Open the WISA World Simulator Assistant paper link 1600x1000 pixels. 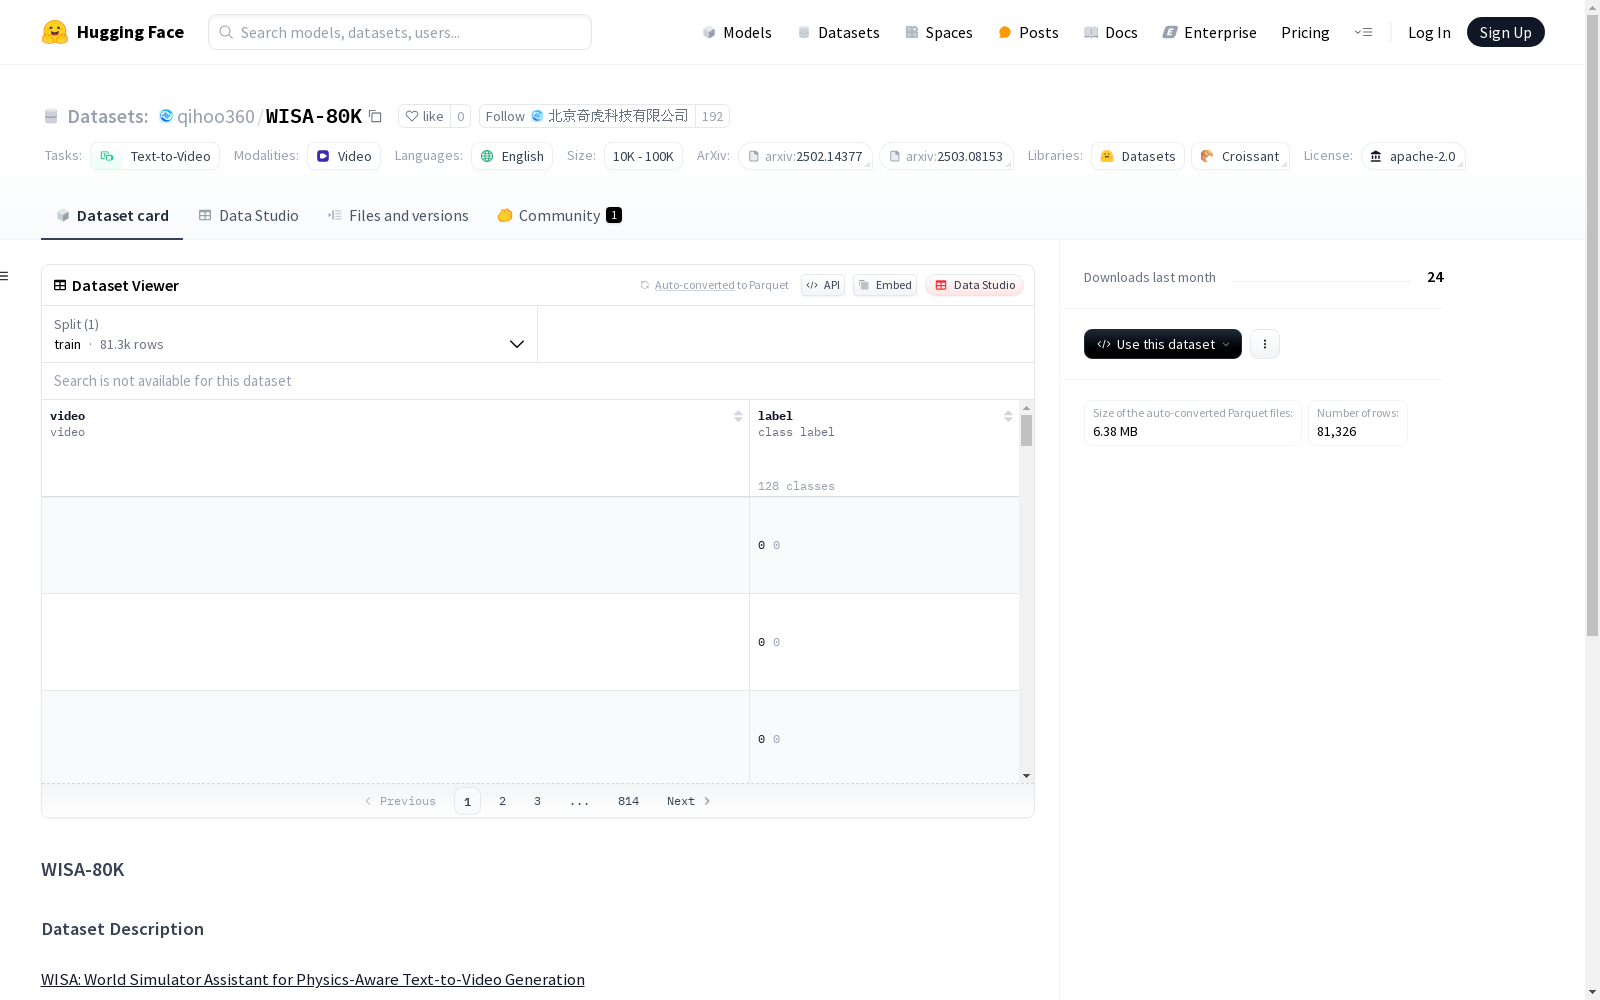(x=313, y=979)
